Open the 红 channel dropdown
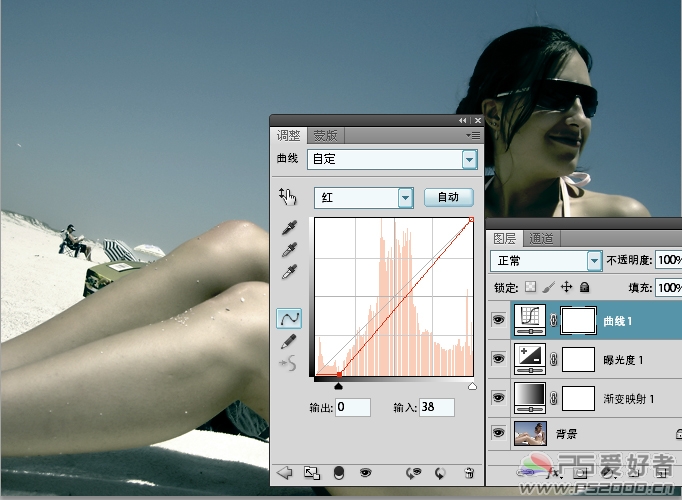 364,198
